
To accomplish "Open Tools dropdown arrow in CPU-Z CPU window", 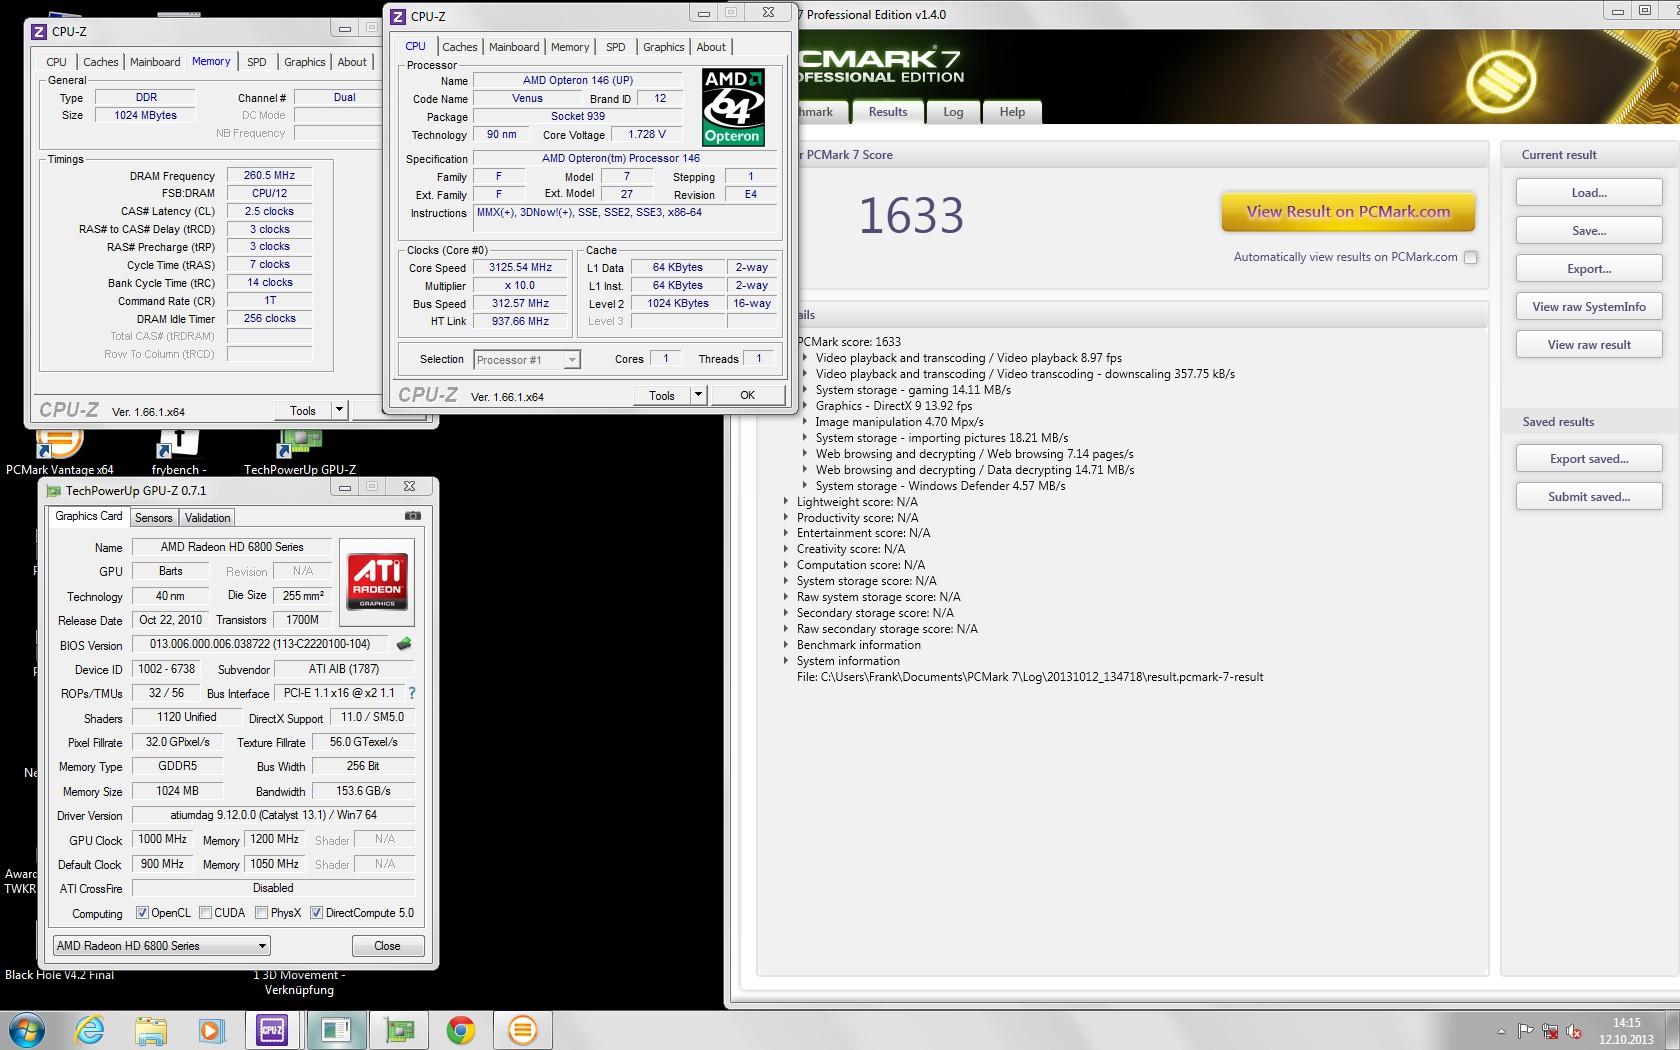I will click(x=698, y=395).
